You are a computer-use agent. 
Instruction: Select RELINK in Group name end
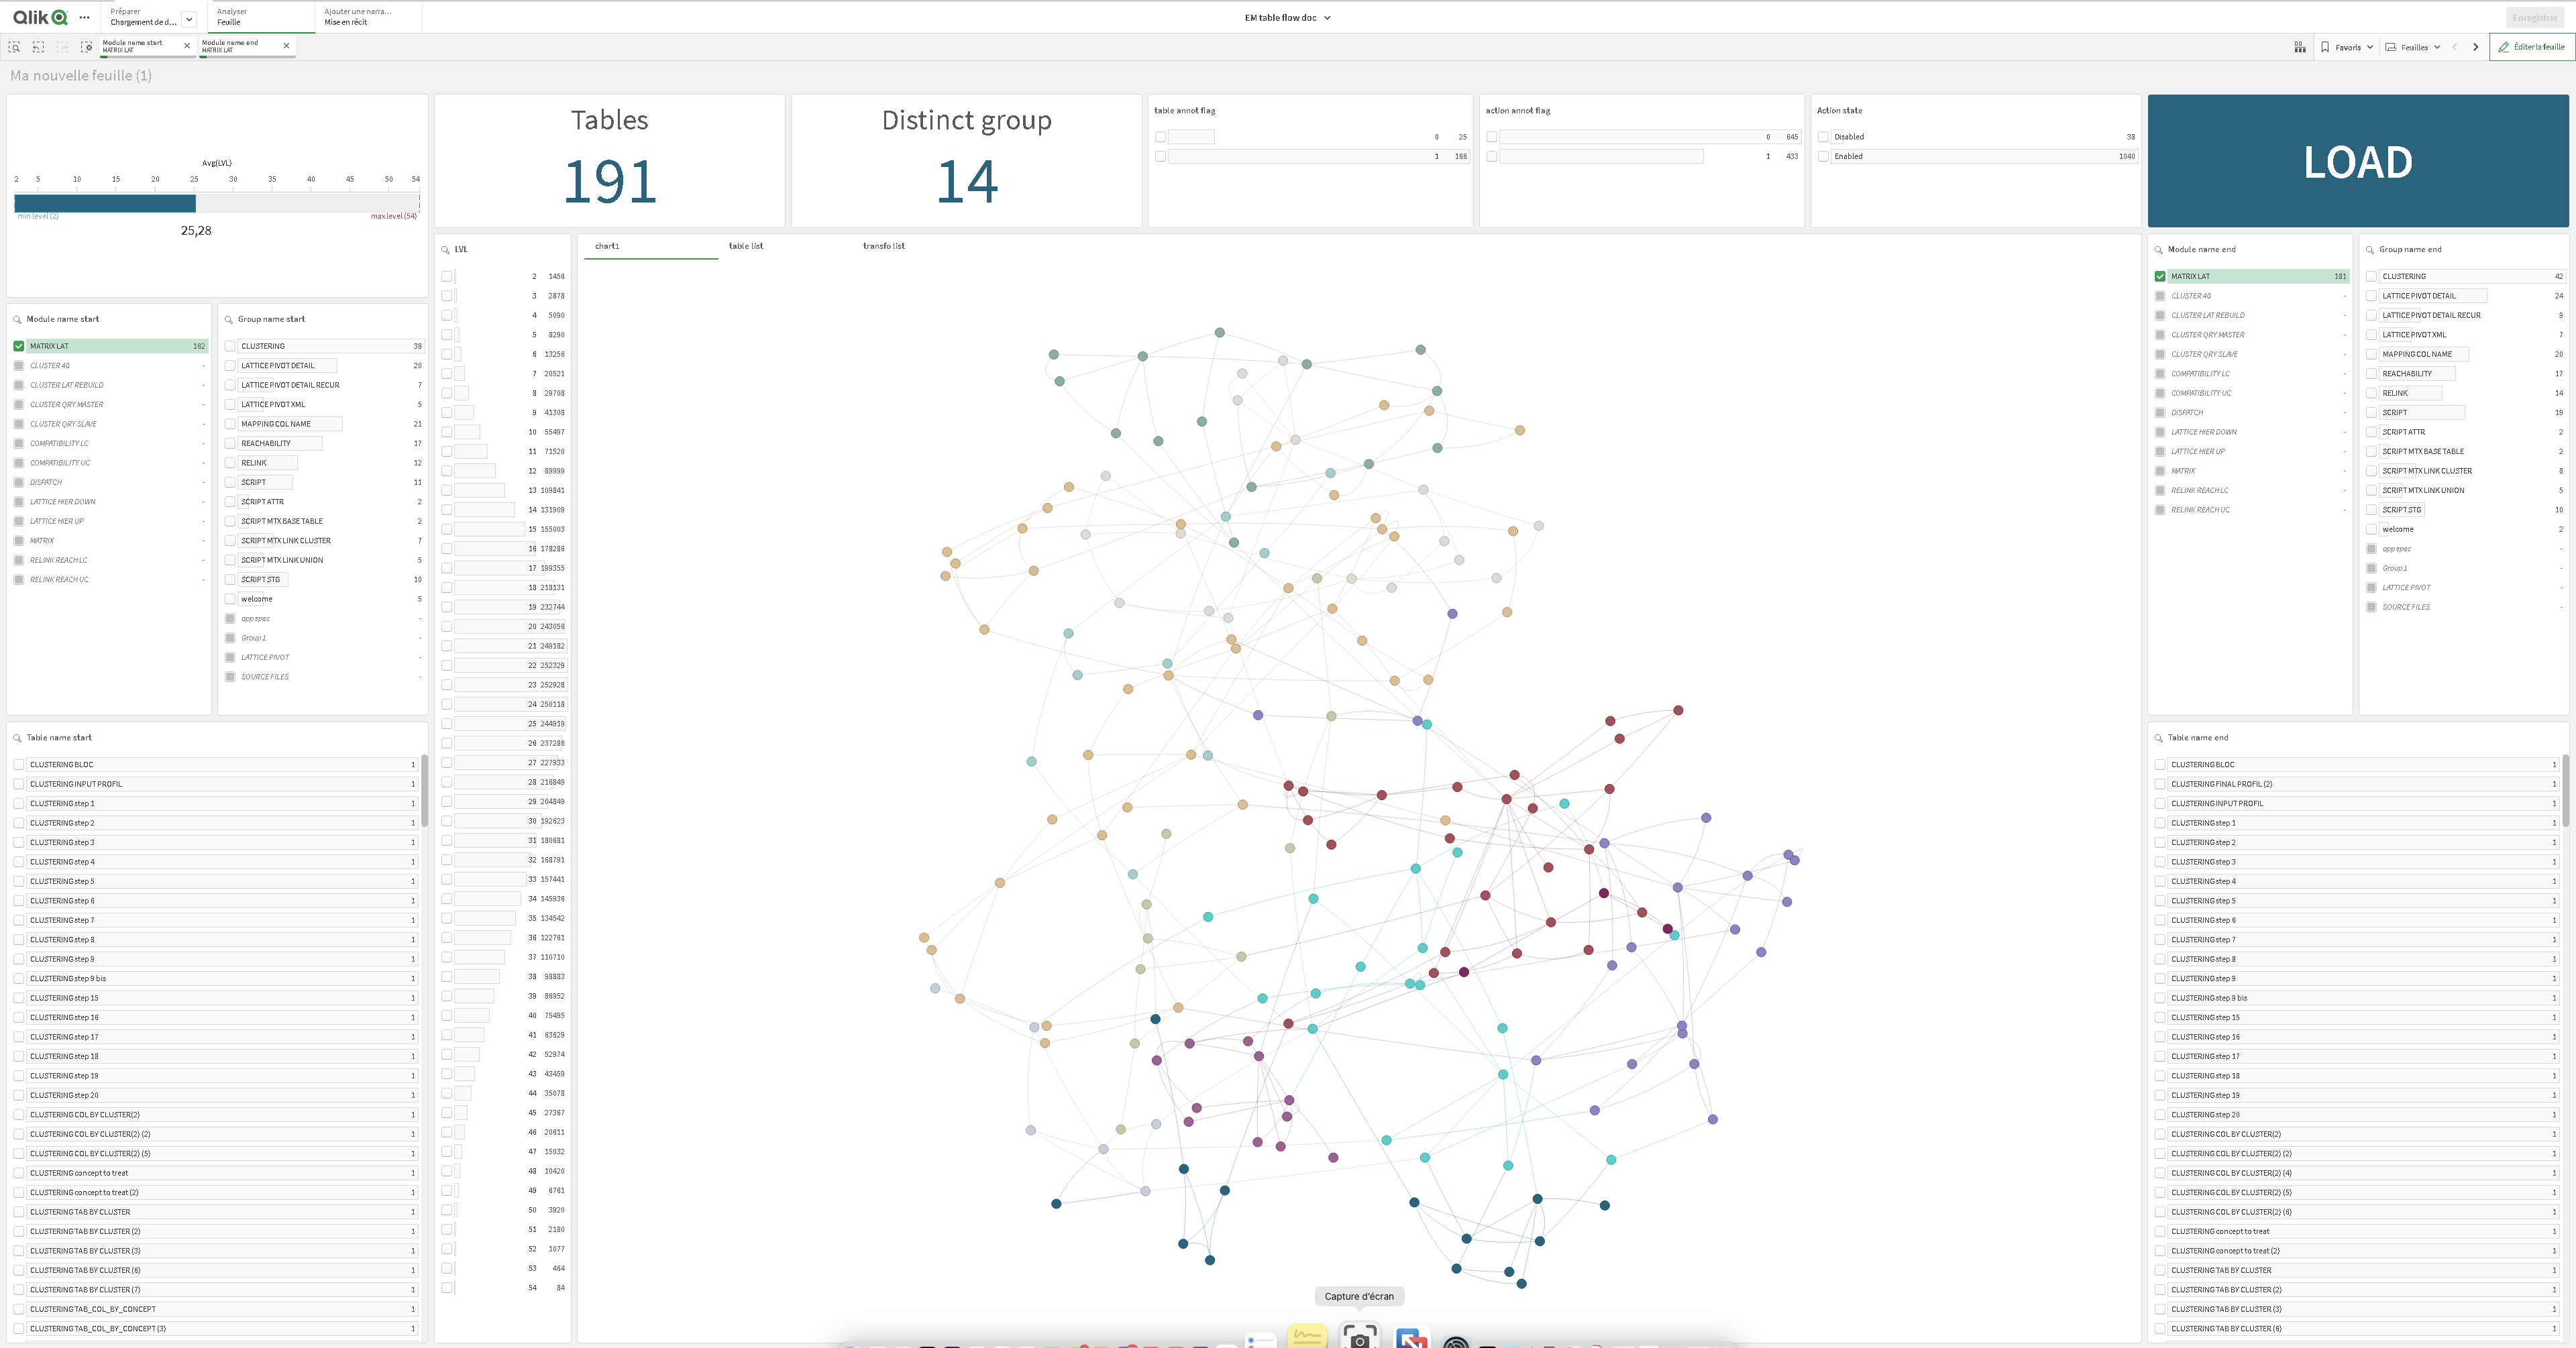(2464, 393)
